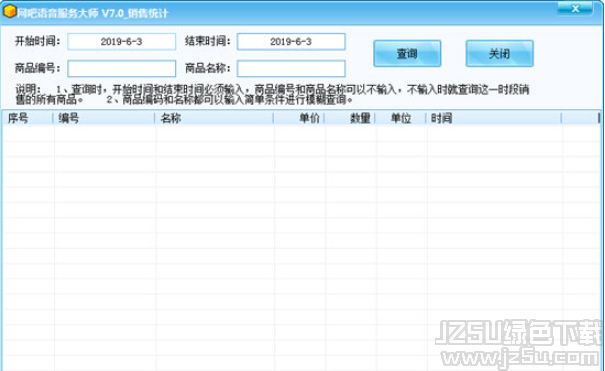Click the first empty row in results table
605x371 pixels.
tap(301, 133)
